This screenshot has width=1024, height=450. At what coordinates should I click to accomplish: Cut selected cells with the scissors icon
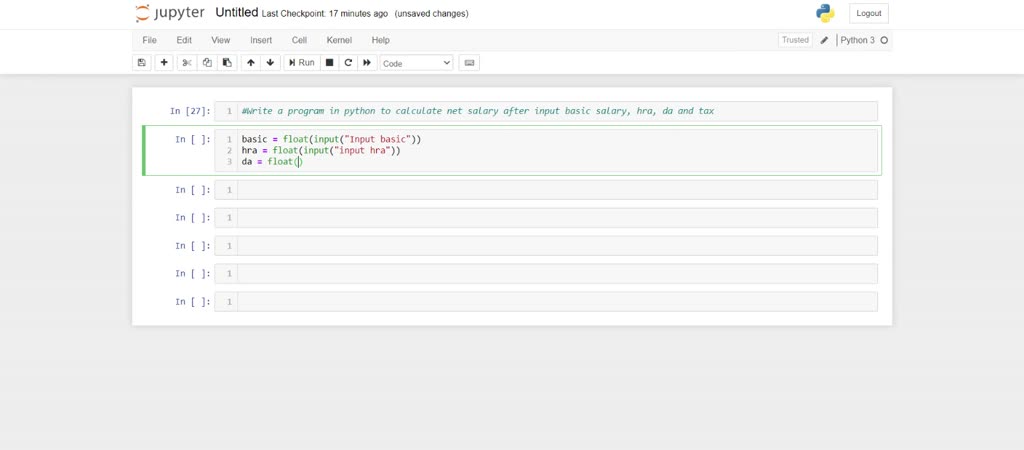187,63
